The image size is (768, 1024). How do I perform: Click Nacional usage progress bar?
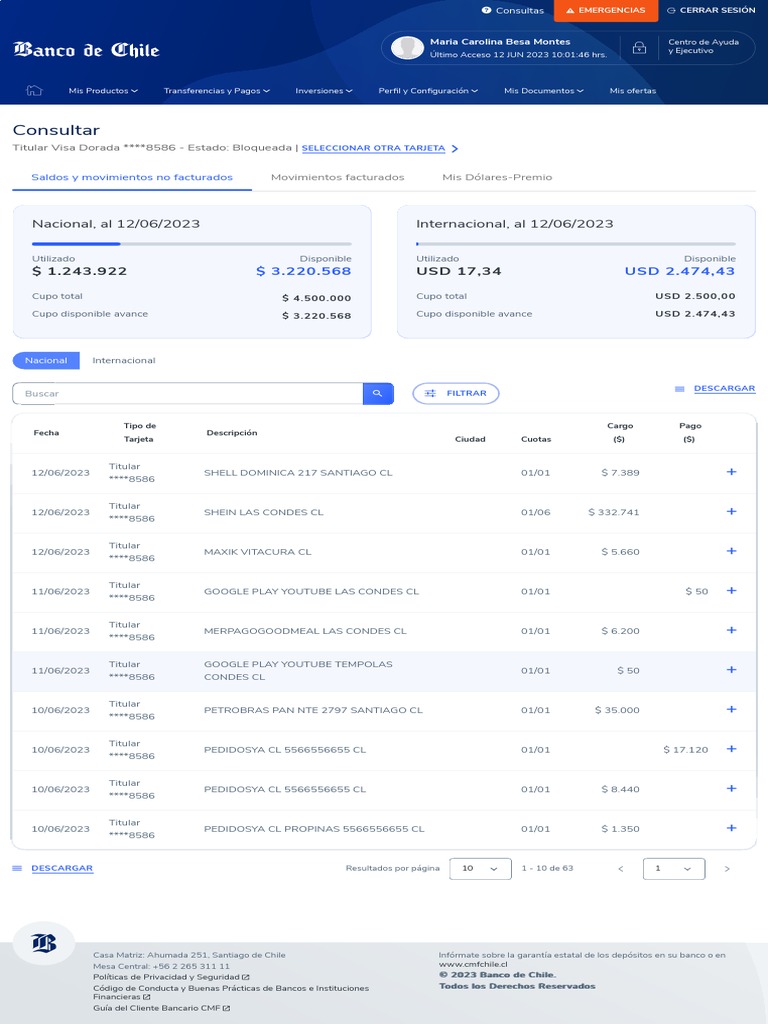pyautogui.click(x=192, y=244)
